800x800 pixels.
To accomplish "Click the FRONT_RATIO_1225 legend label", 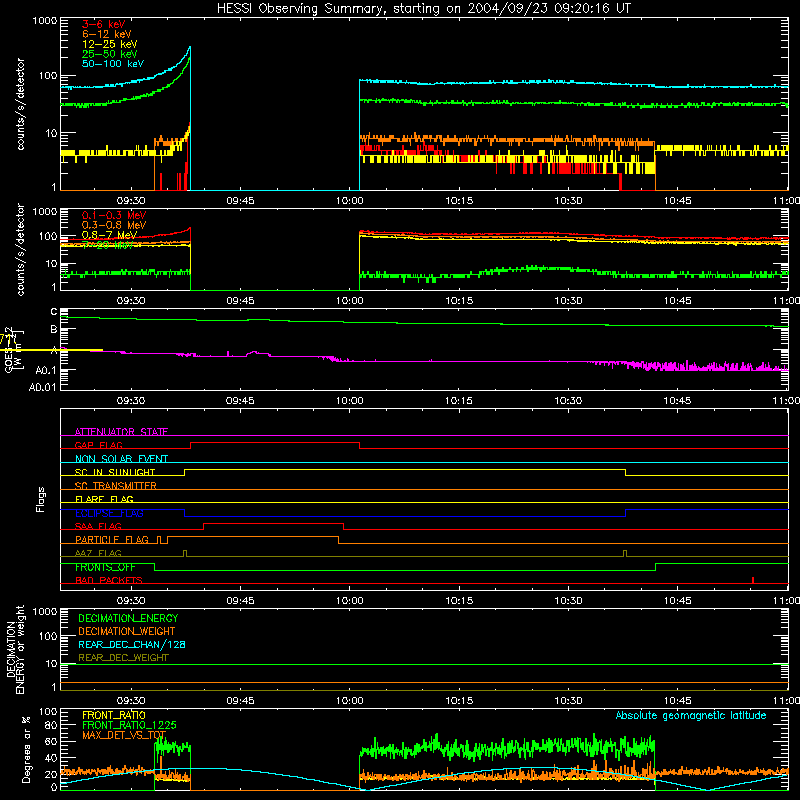I will [x=129, y=725].
